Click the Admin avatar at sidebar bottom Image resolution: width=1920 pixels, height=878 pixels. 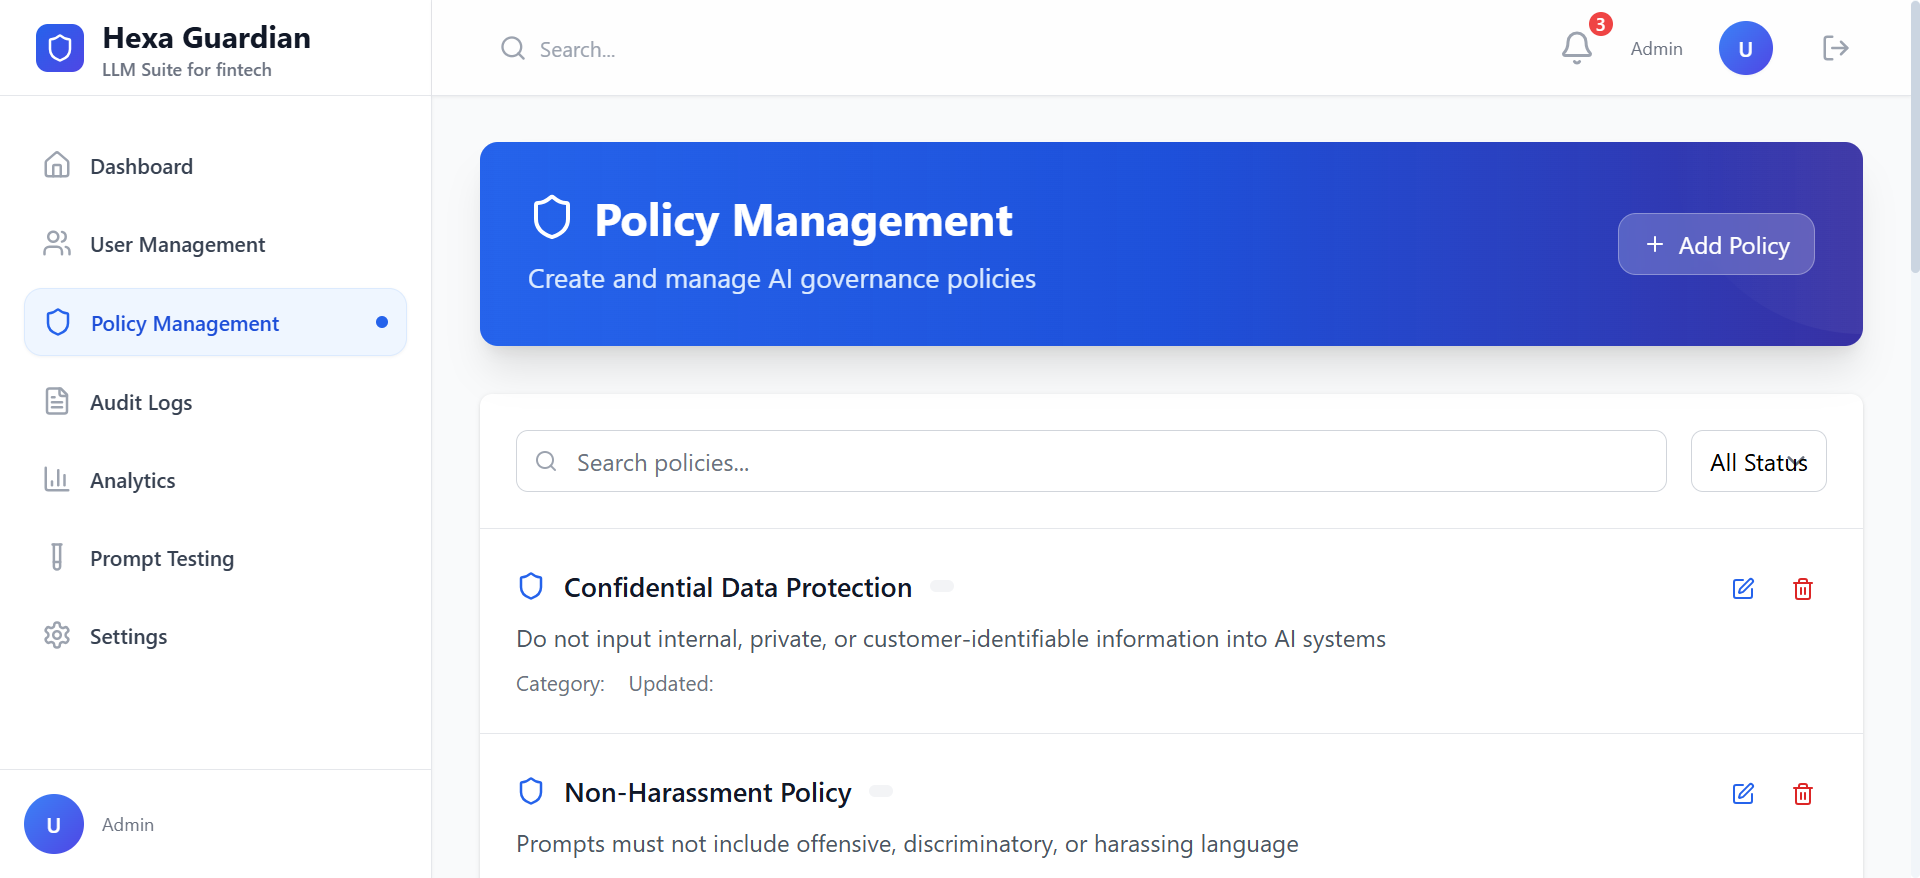[x=54, y=824]
